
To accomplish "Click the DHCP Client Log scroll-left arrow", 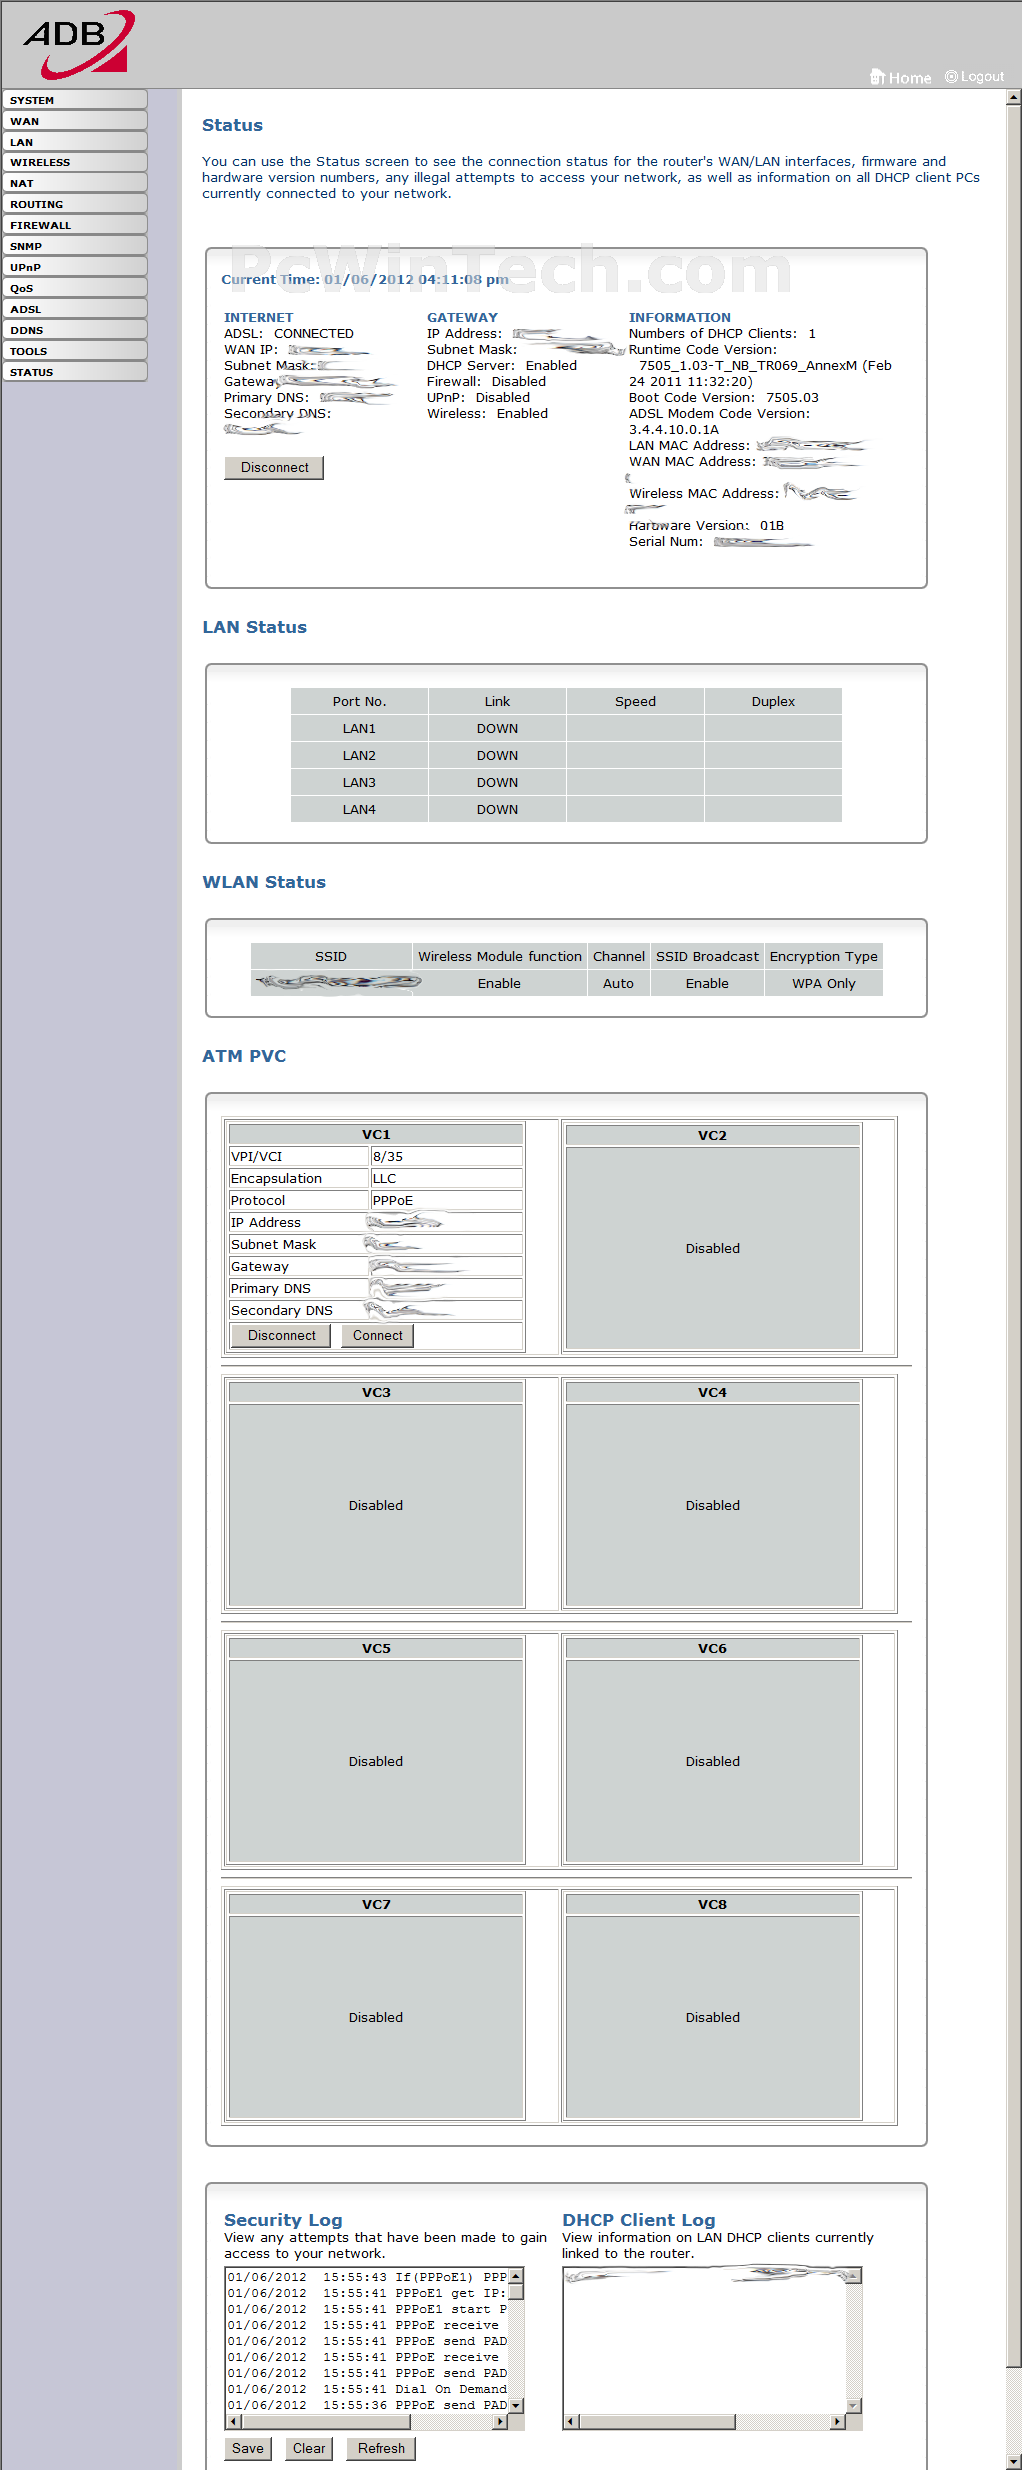I will pos(572,2422).
